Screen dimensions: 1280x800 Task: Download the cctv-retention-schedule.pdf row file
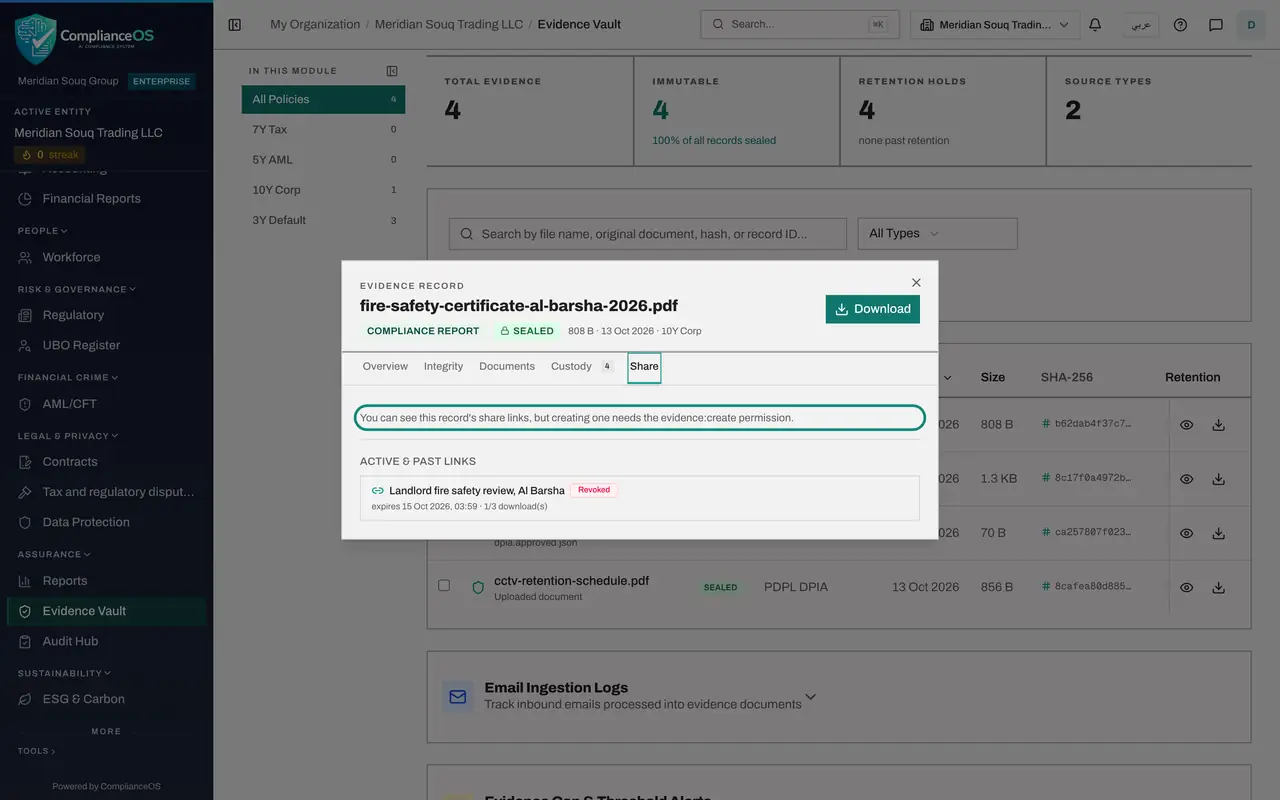[1218, 588]
